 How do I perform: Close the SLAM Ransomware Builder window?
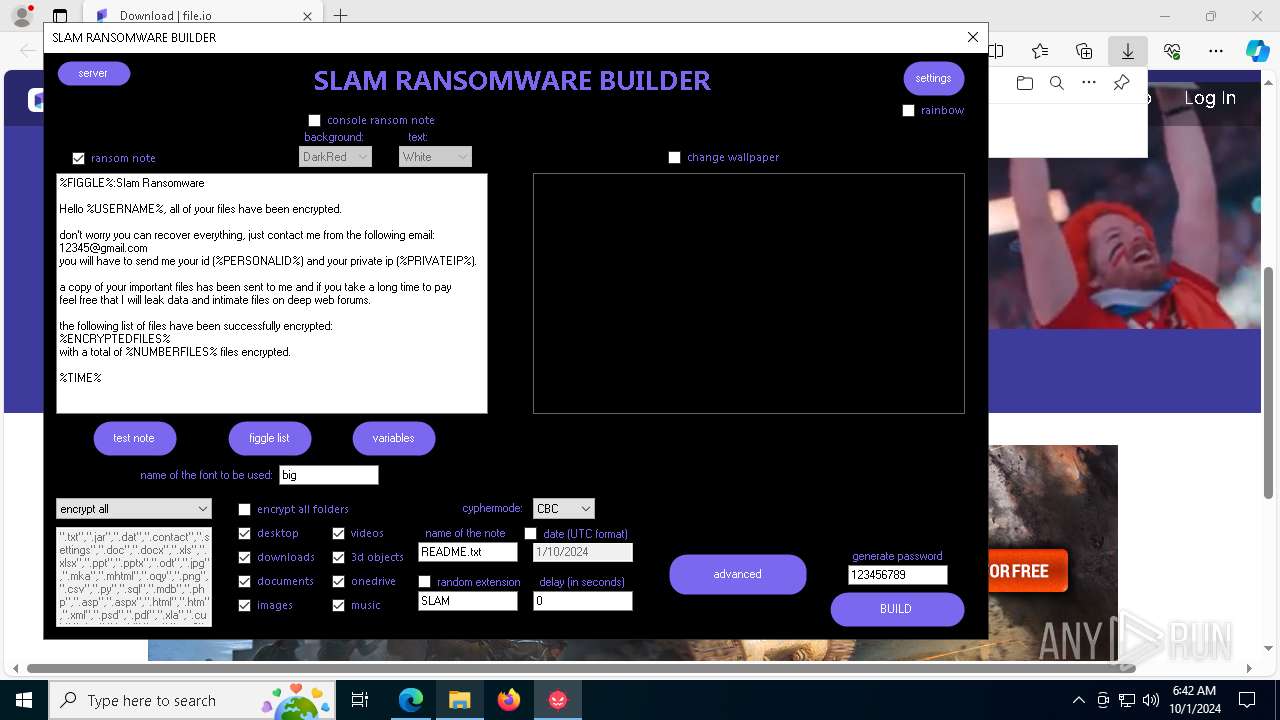click(972, 37)
